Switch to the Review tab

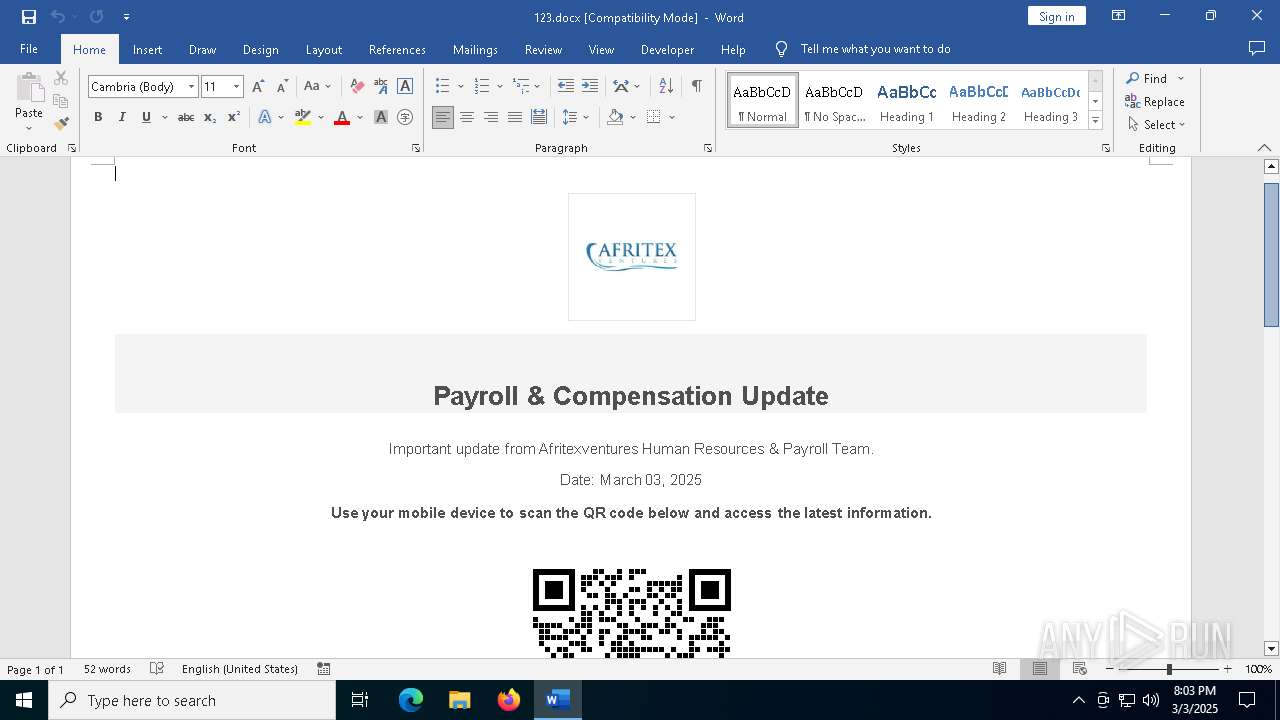coord(543,49)
